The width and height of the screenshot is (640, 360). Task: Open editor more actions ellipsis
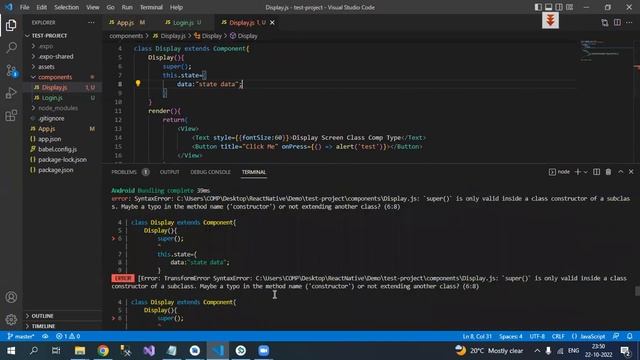(629, 22)
